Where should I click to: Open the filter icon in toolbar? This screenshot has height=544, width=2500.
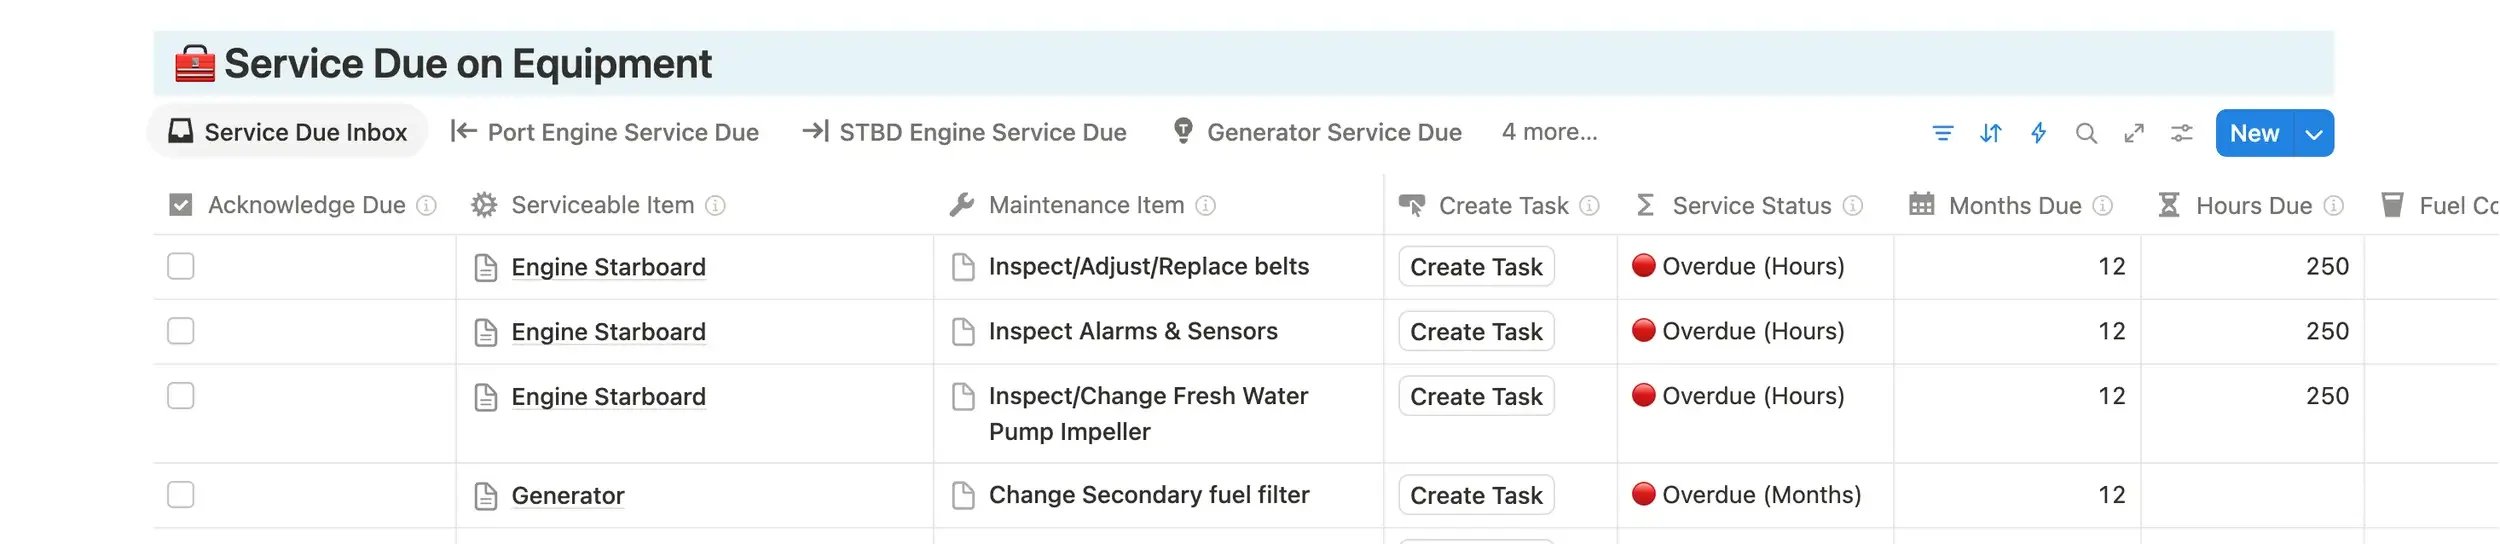(x=1942, y=133)
